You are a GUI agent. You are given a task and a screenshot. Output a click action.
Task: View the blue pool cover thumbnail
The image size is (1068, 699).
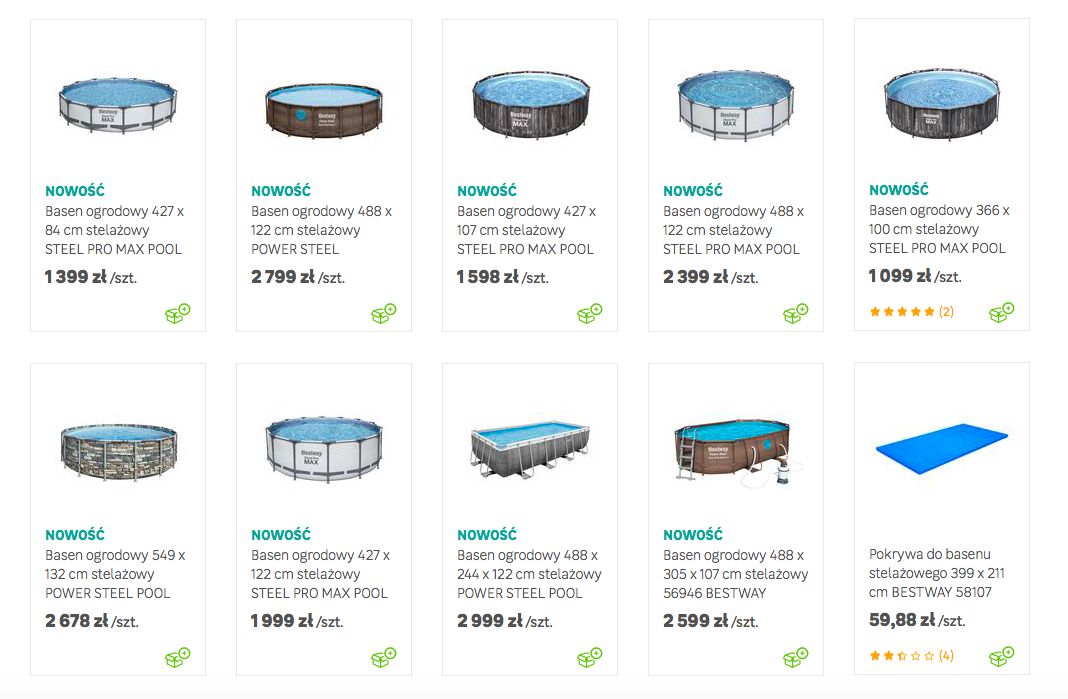pos(941,450)
